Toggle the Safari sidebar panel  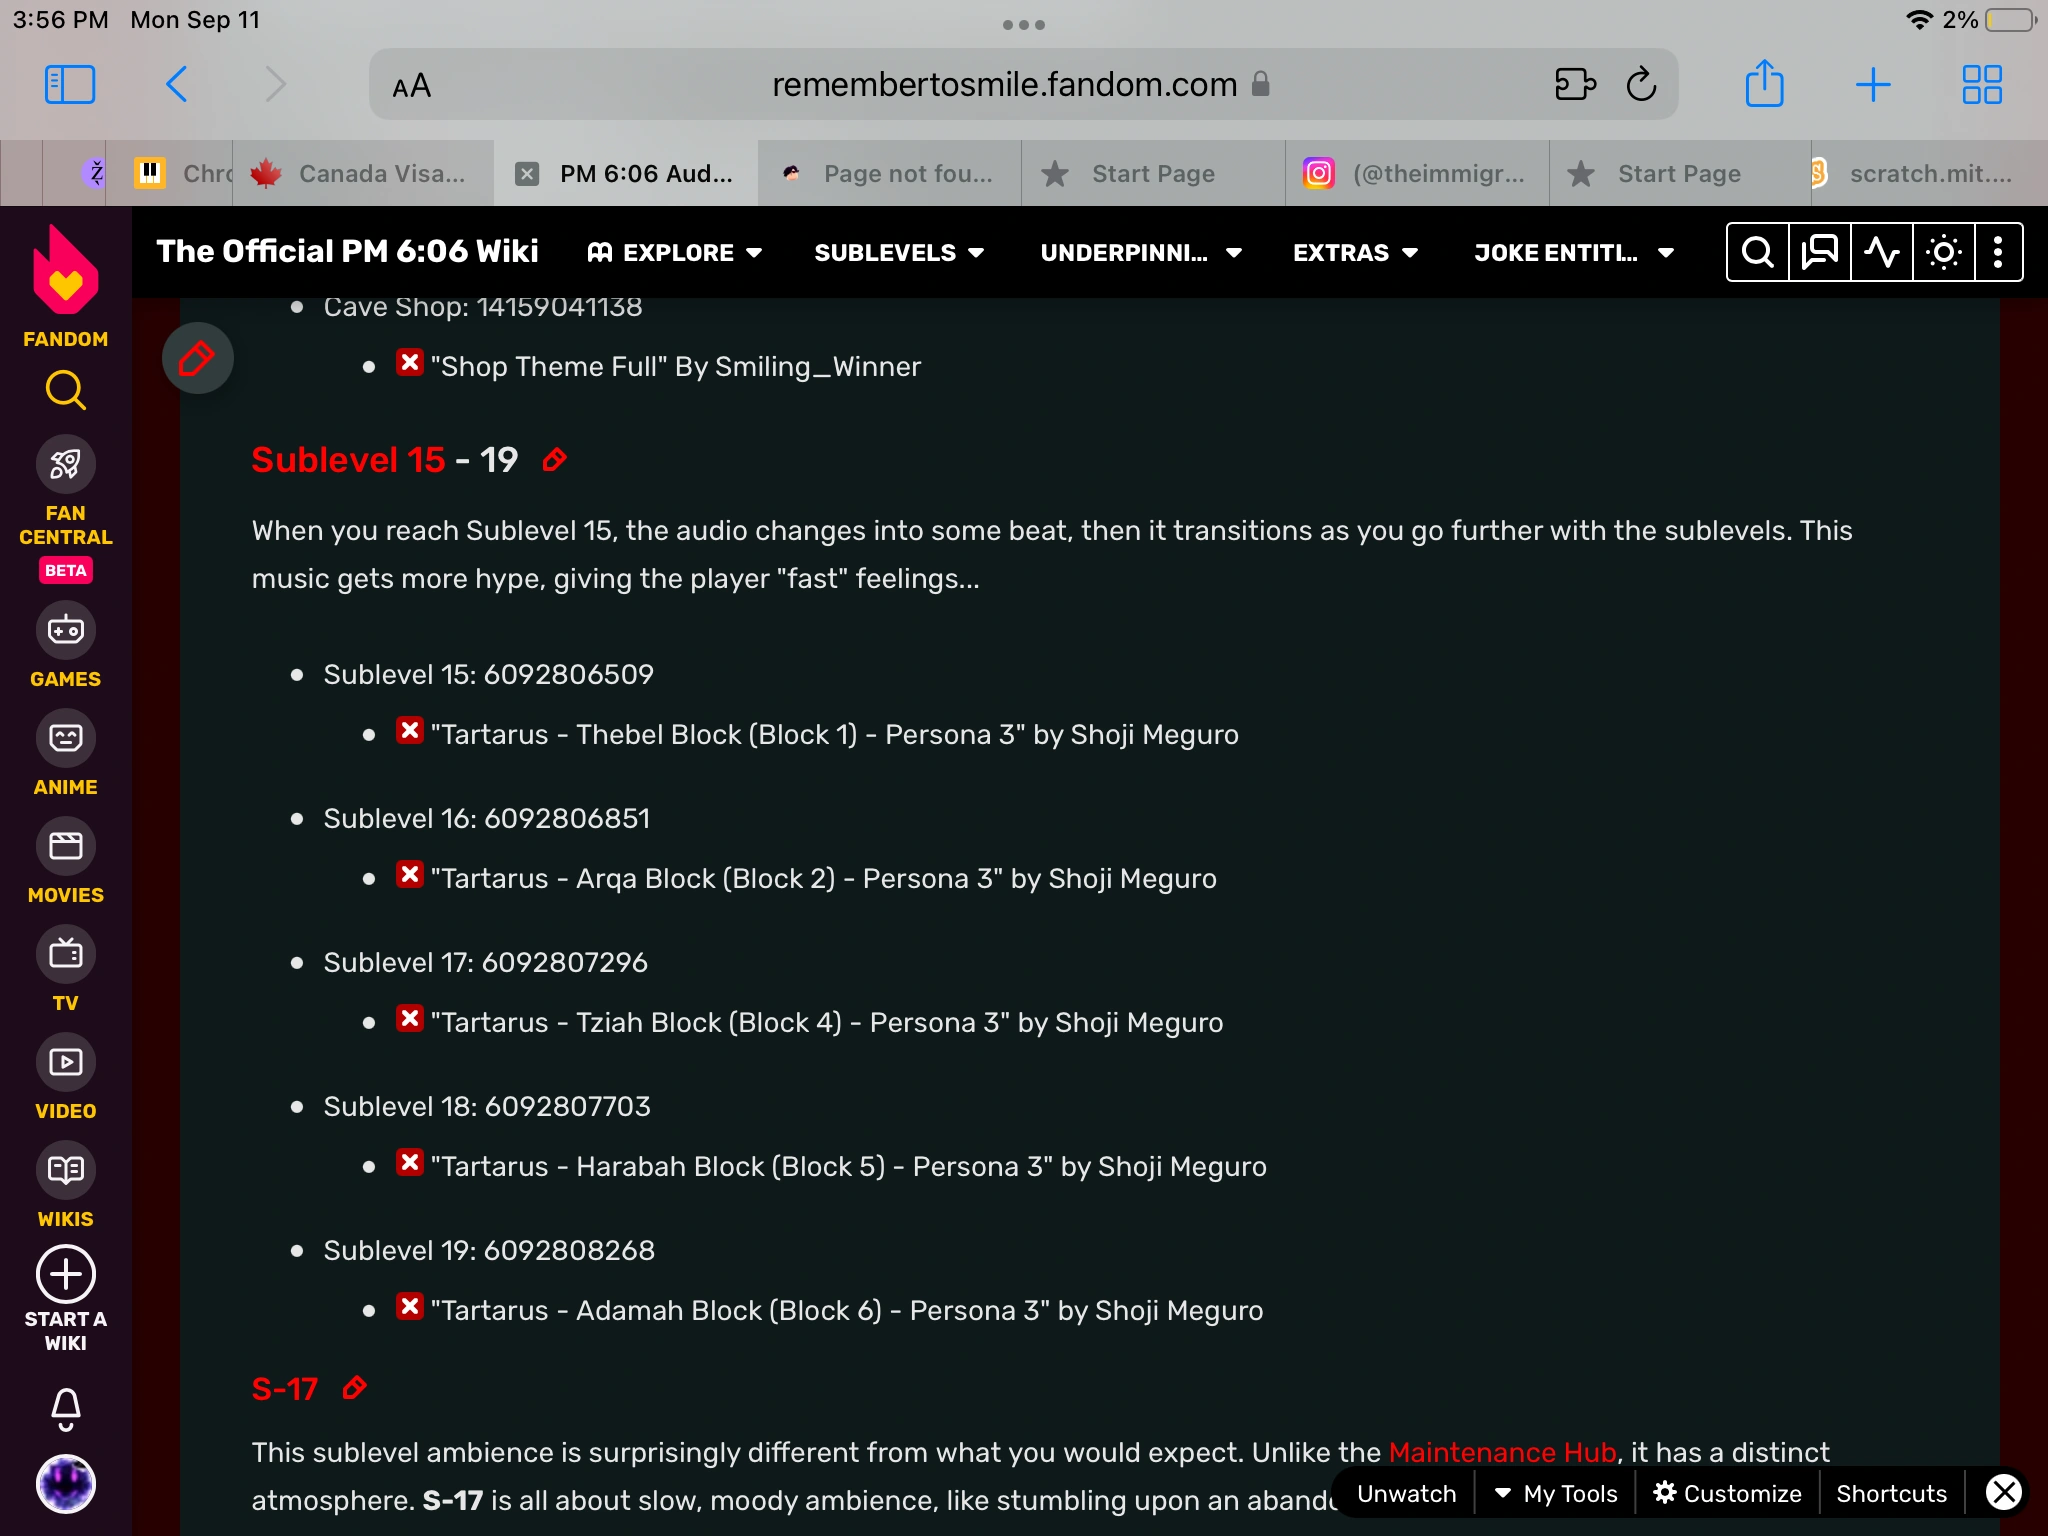point(70,84)
